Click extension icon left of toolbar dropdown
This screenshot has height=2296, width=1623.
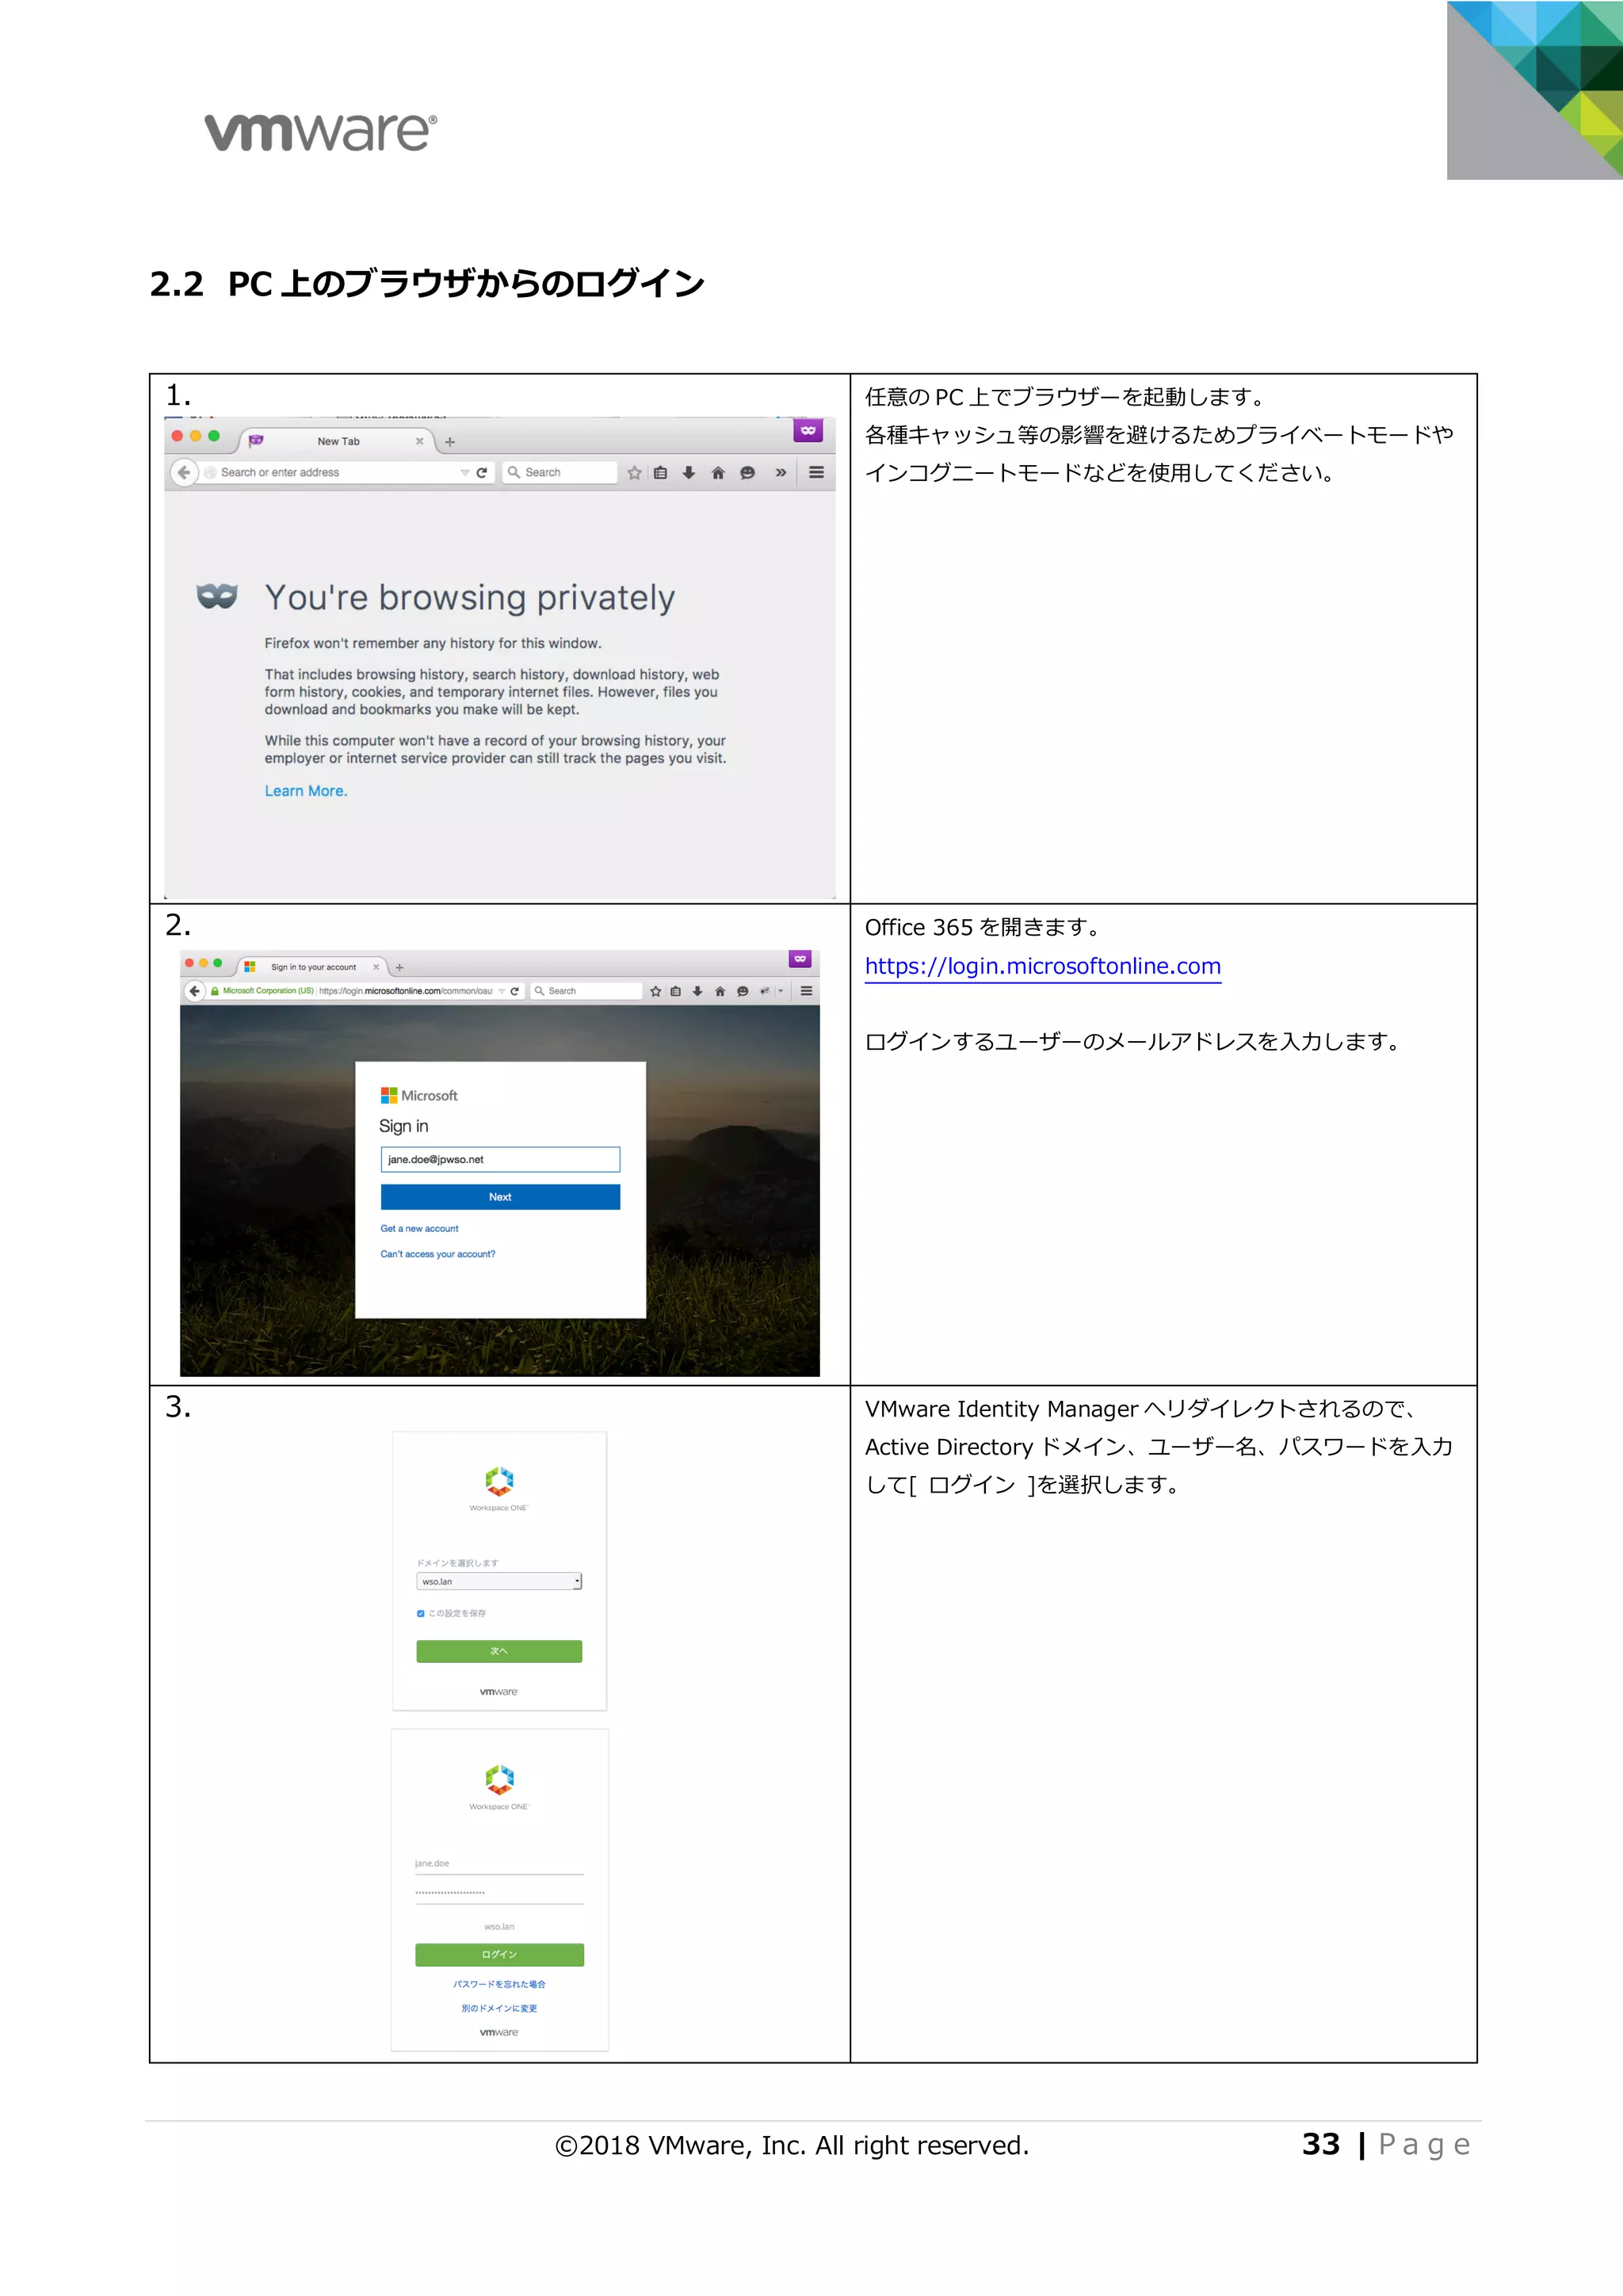765,991
